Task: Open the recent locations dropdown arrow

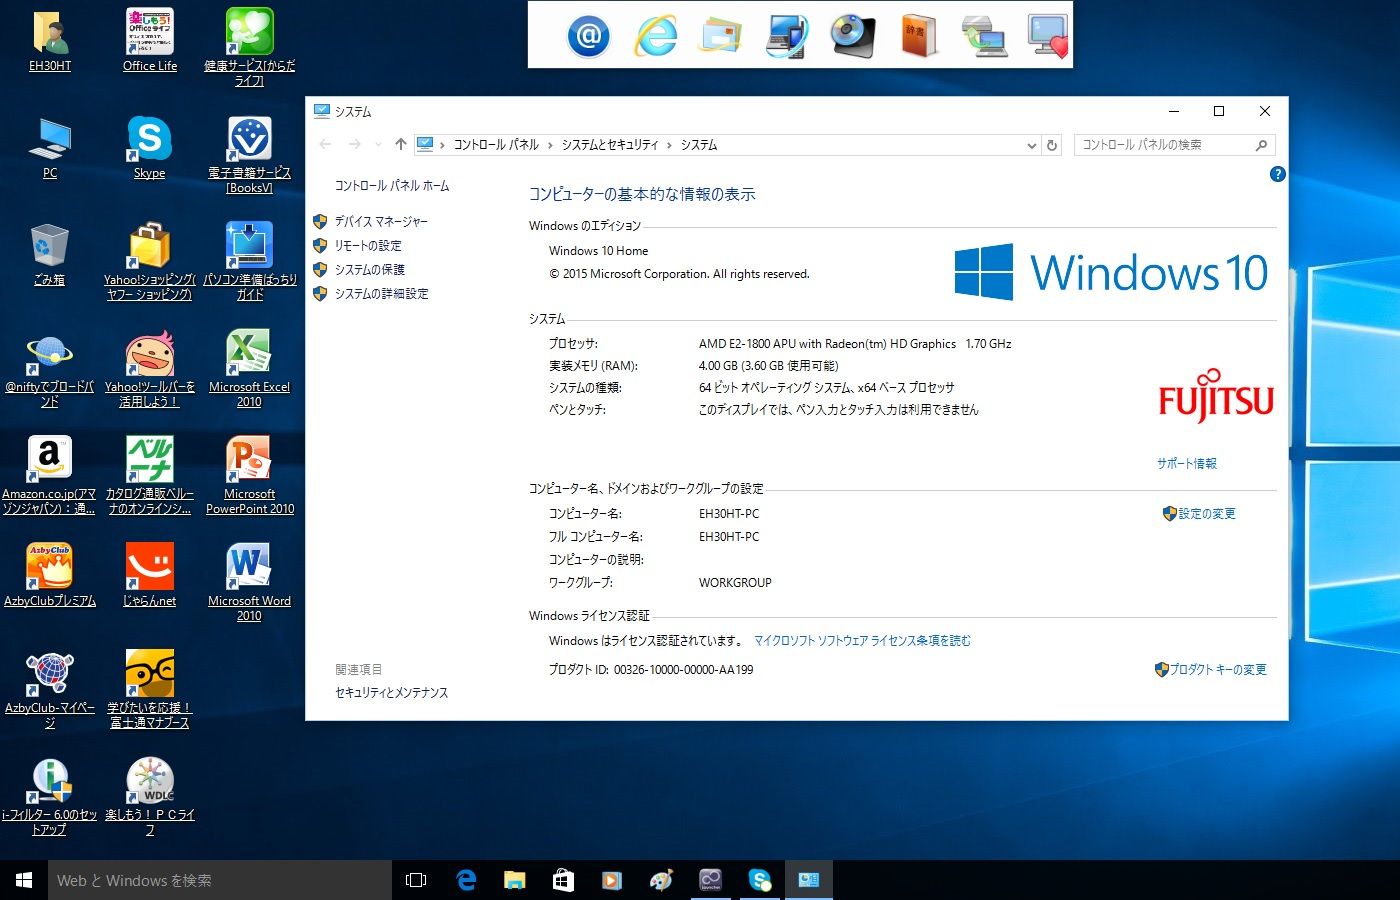Action: point(378,145)
